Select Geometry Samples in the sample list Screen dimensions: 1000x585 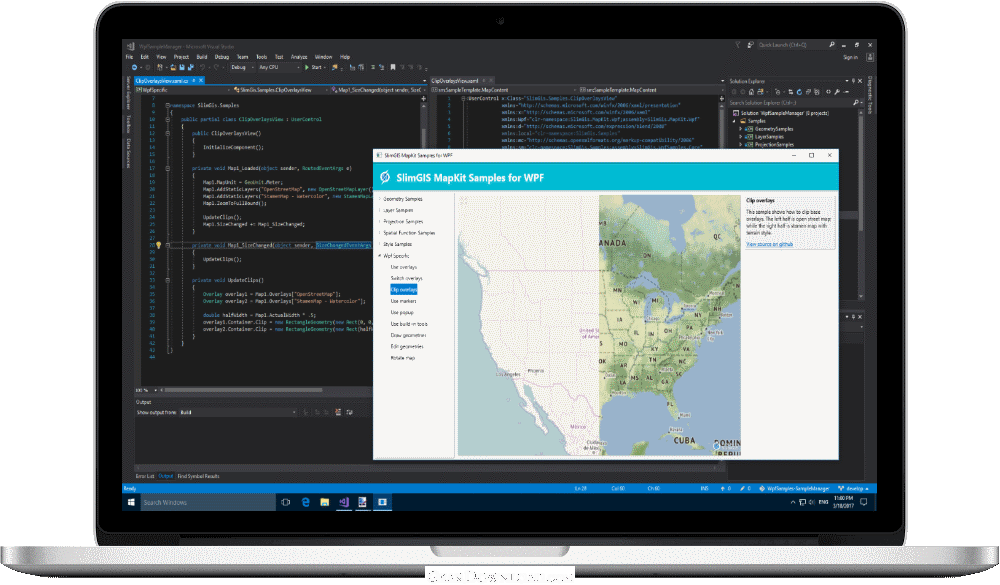402,199
